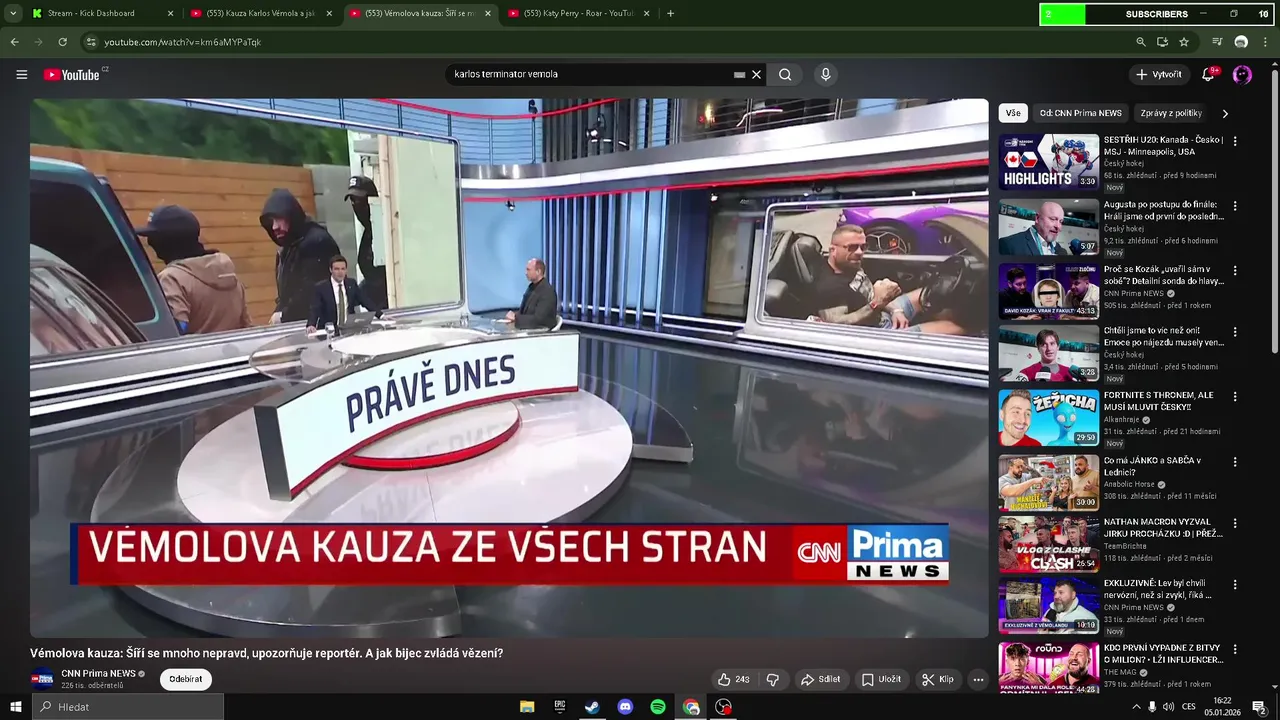Open YouTube notifications bell
This screenshot has height=720, width=1280.
(1209, 74)
